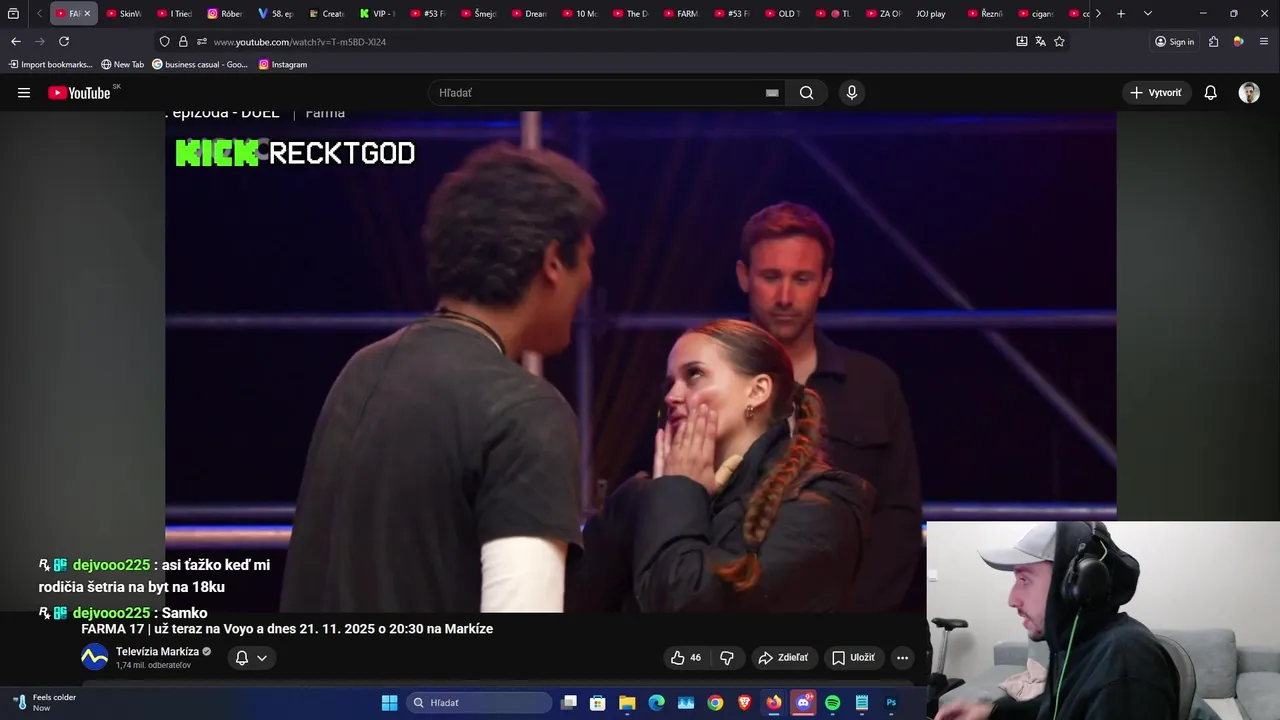The image size is (1280, 720).
Task: Open Photoshop from the taskbar
Action: click(891, 703)
